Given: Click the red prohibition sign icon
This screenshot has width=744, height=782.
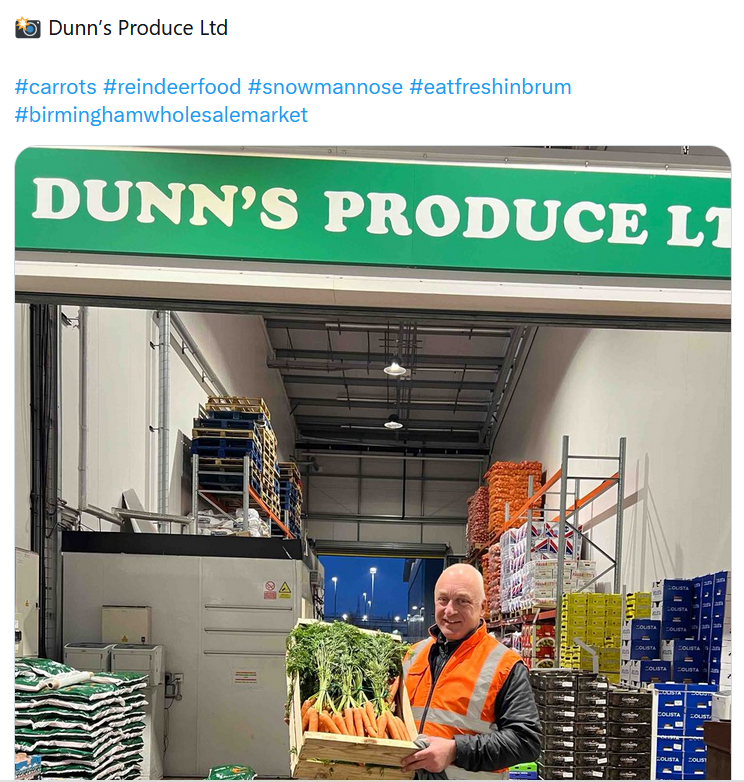Looking at the screenshot, I should (x=270, y=590).
